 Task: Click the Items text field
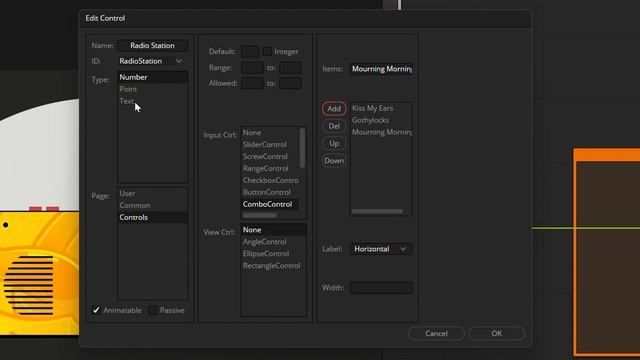381,69
